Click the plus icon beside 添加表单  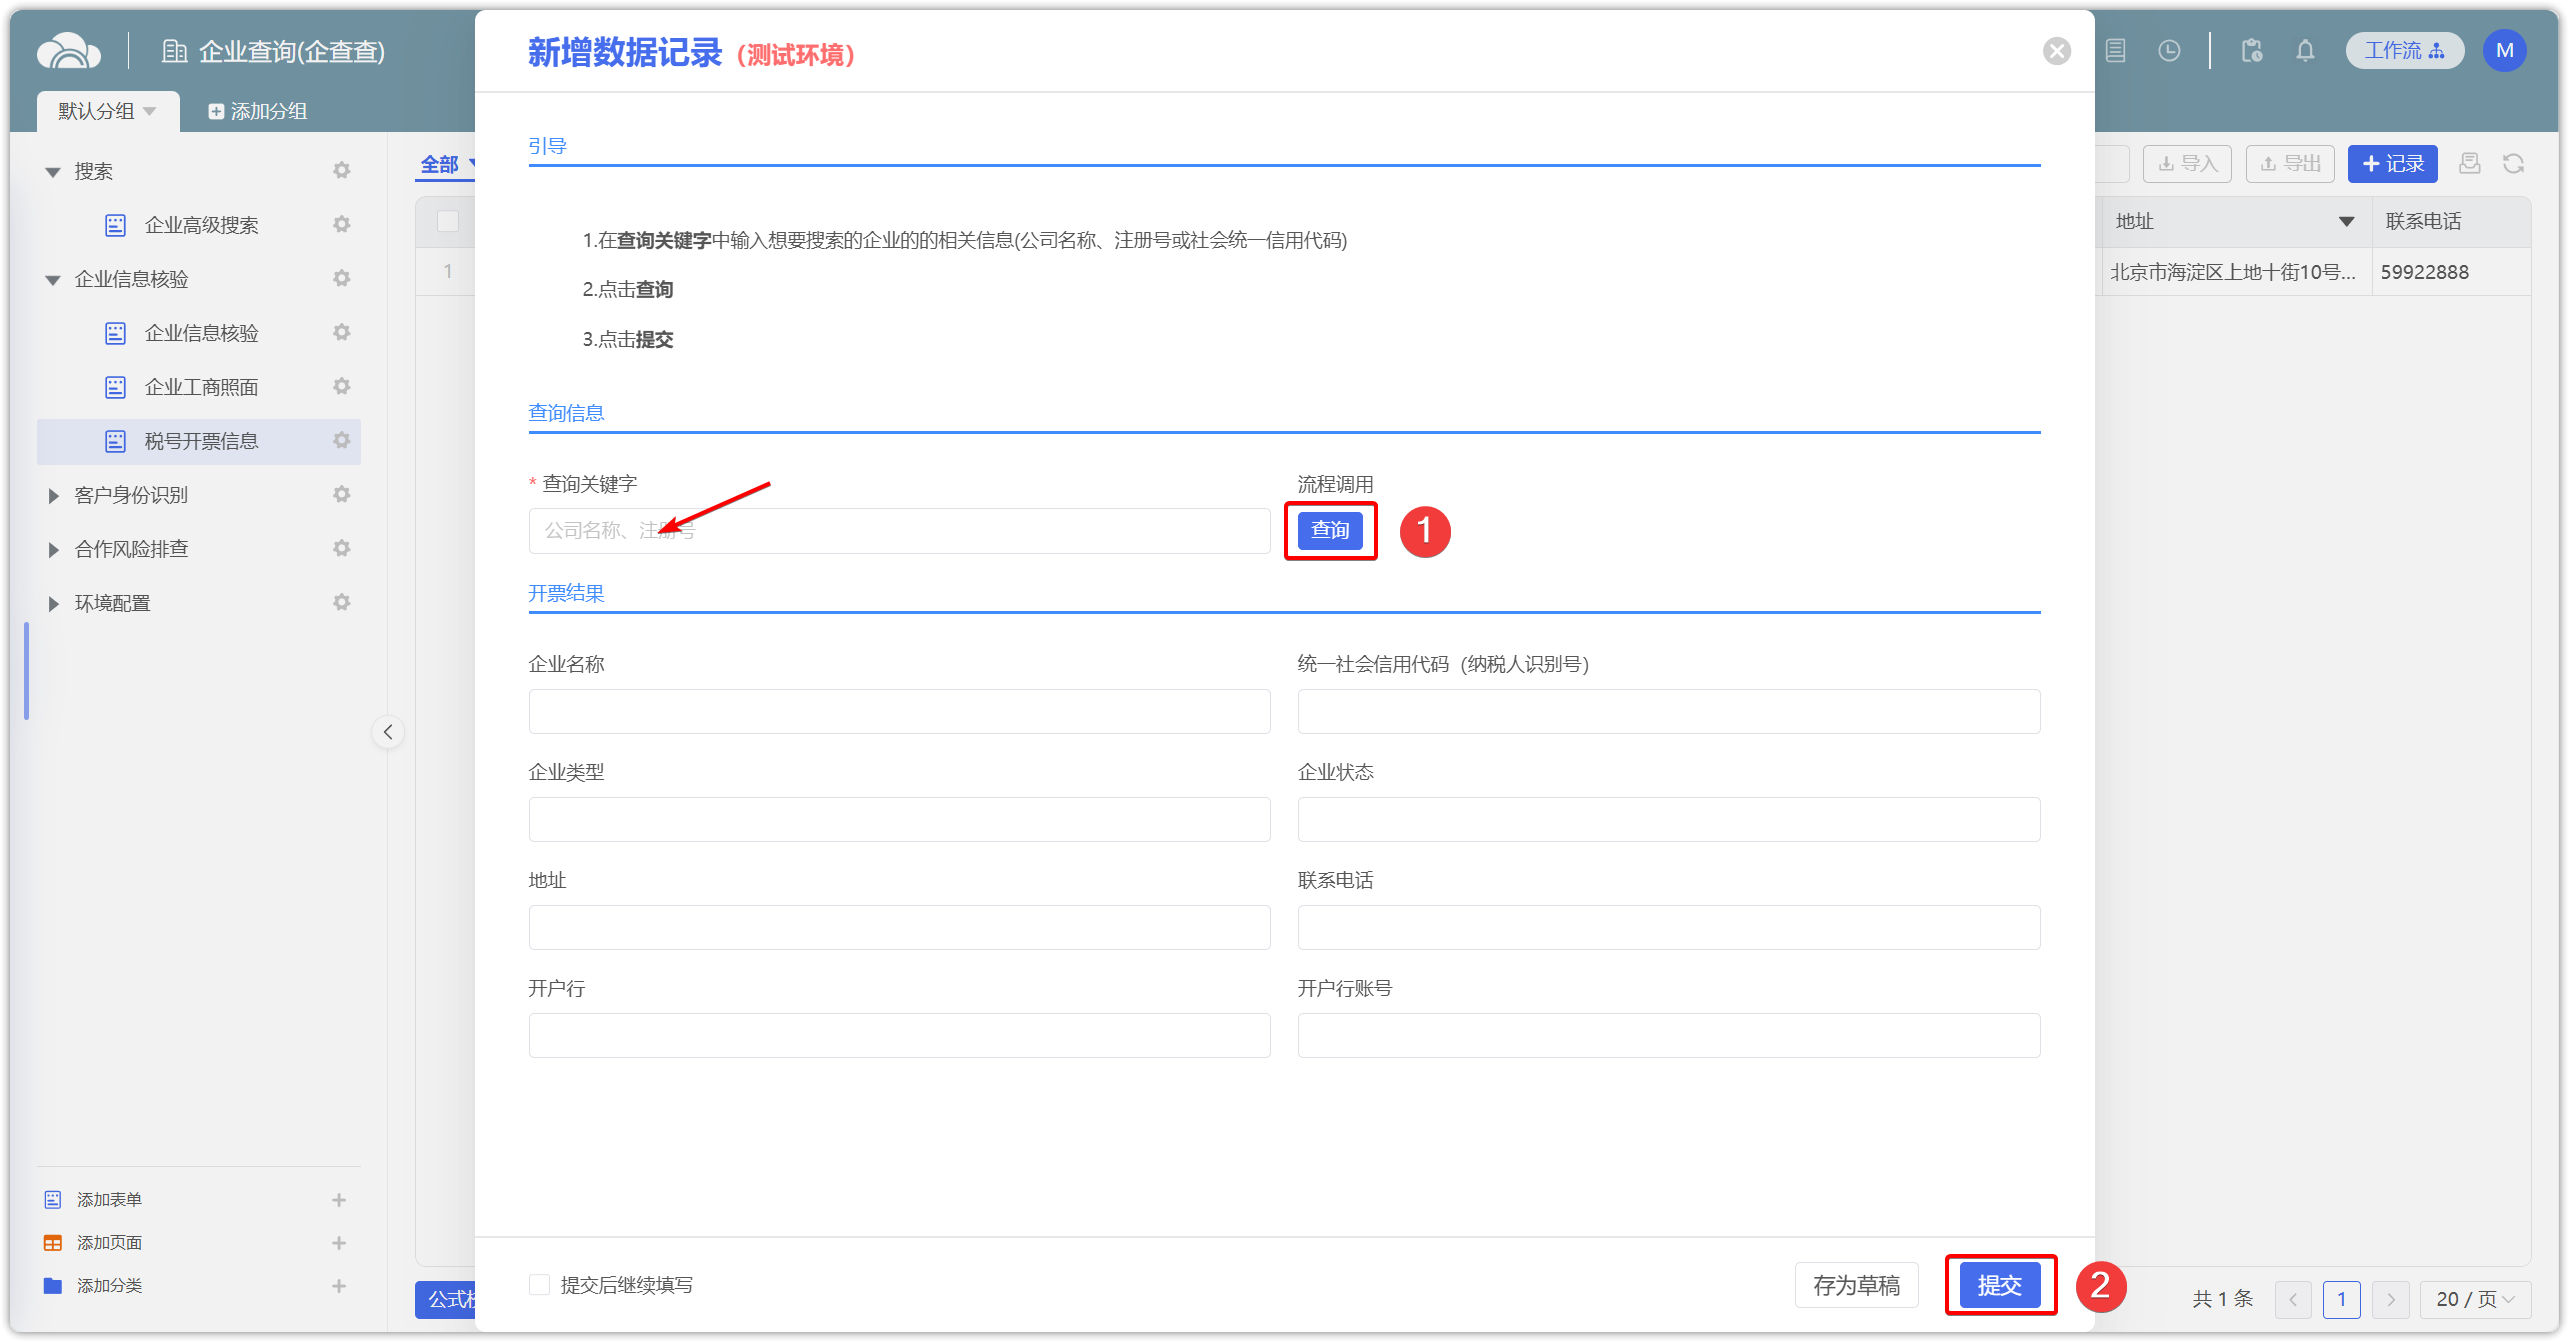(x=339, y=1200)
